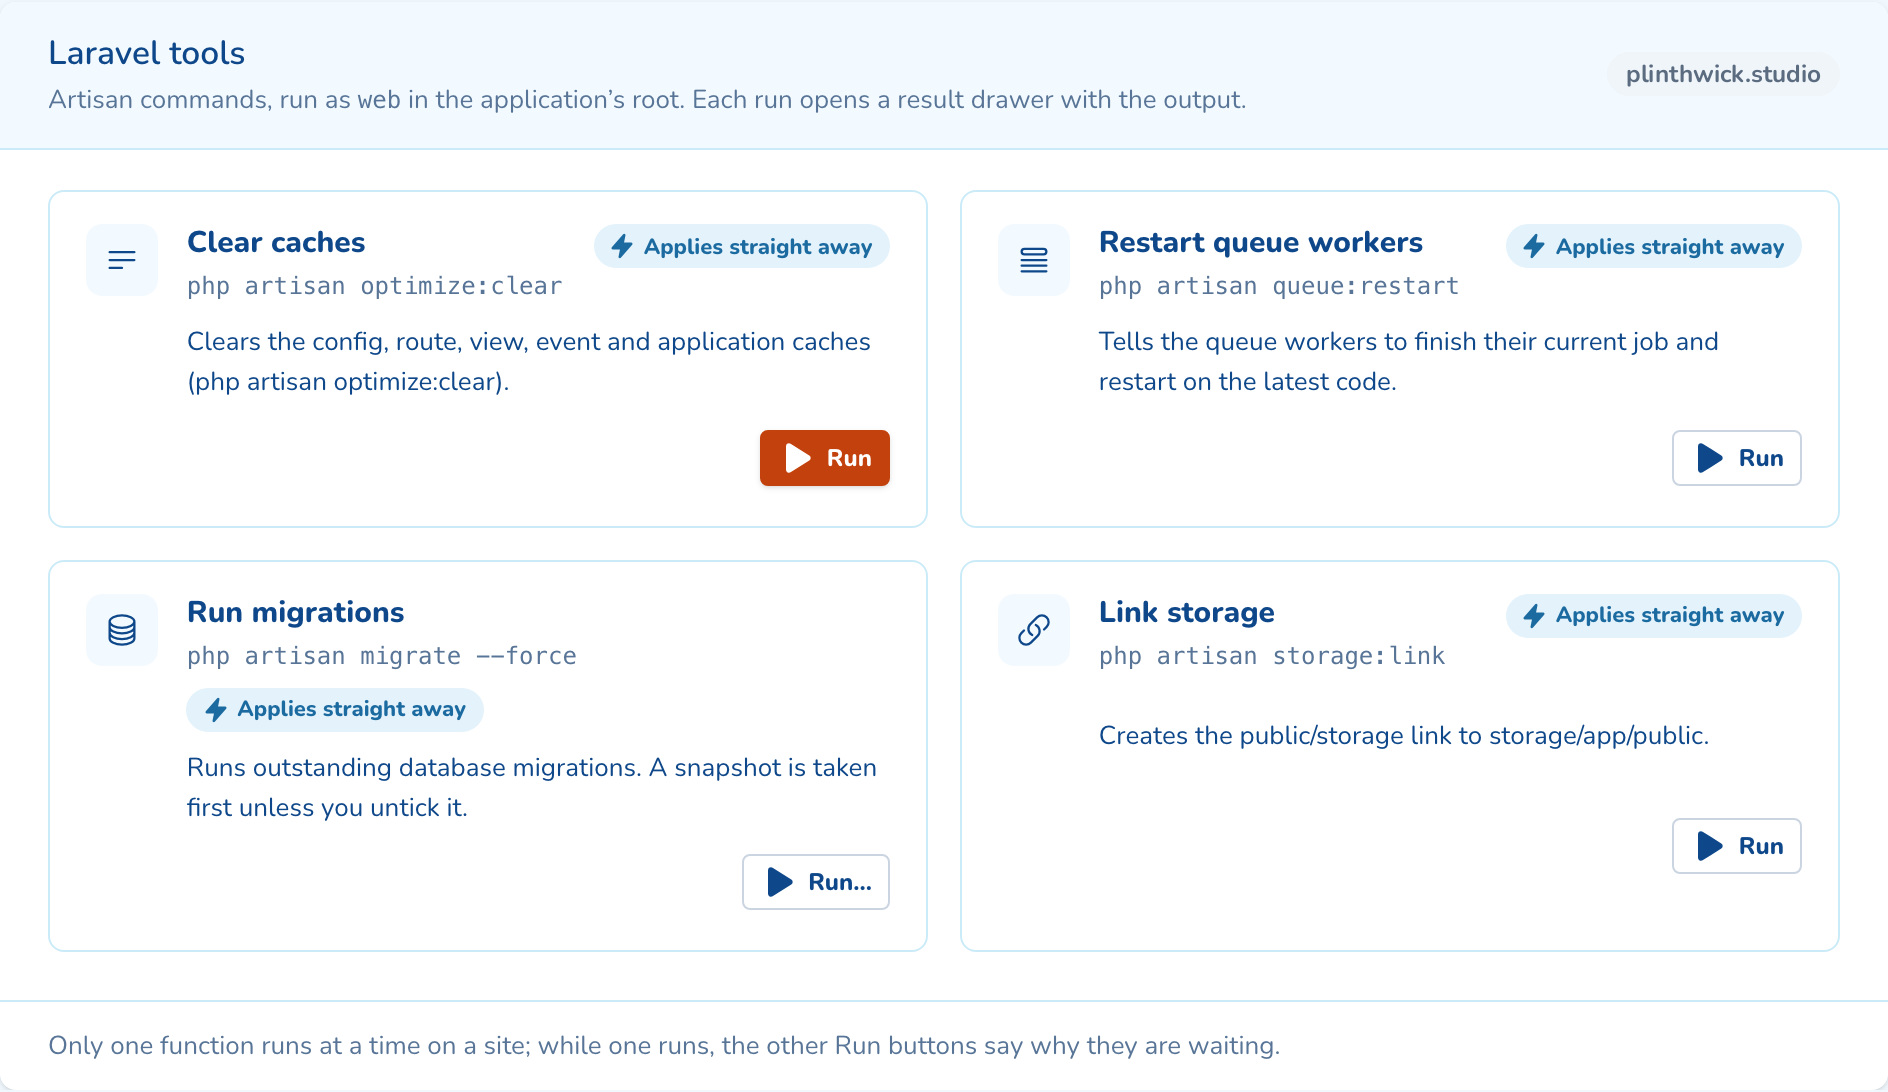The width and height of the screenshot is (1888, 1092).
Task: Click the Creates the public/storage link description
Action: pyautogui.click(x=1404, y=736)
